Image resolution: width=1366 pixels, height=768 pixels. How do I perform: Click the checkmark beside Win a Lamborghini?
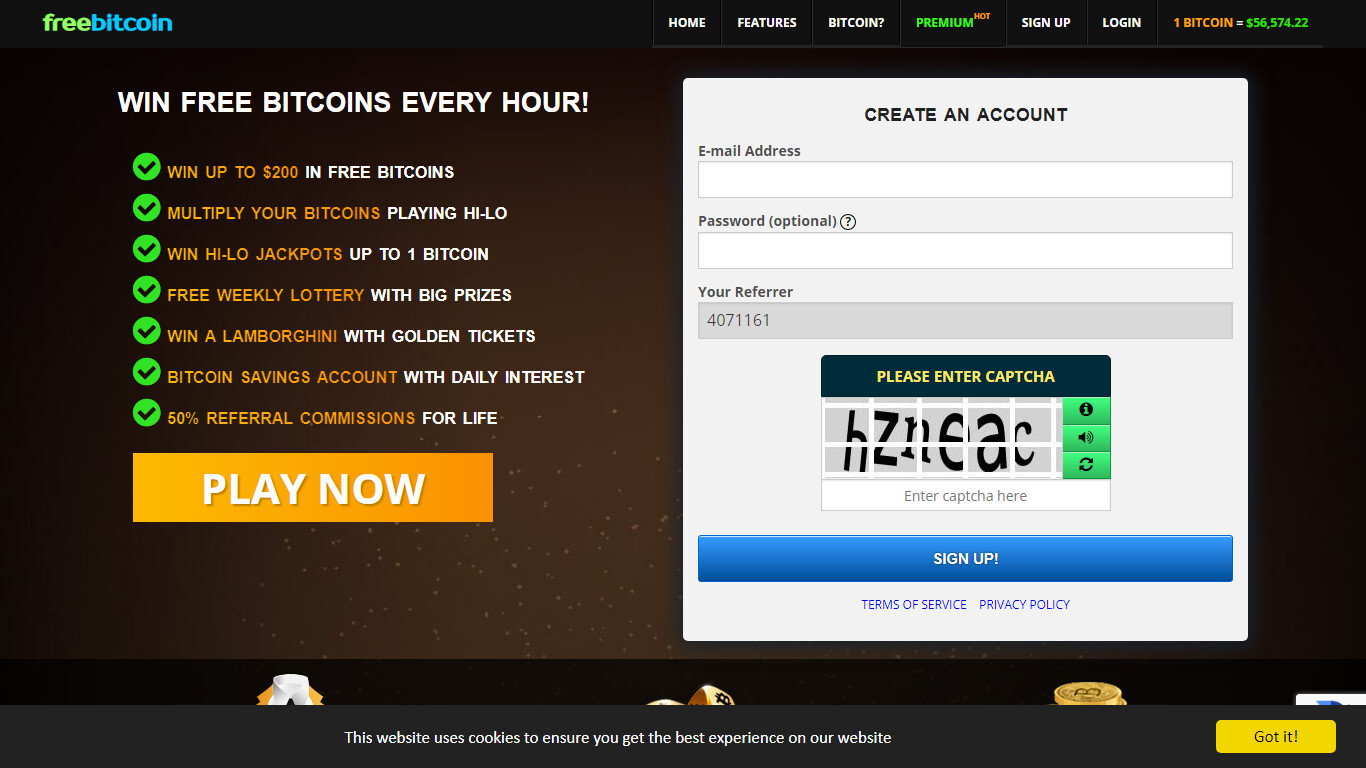pos(146,330)
